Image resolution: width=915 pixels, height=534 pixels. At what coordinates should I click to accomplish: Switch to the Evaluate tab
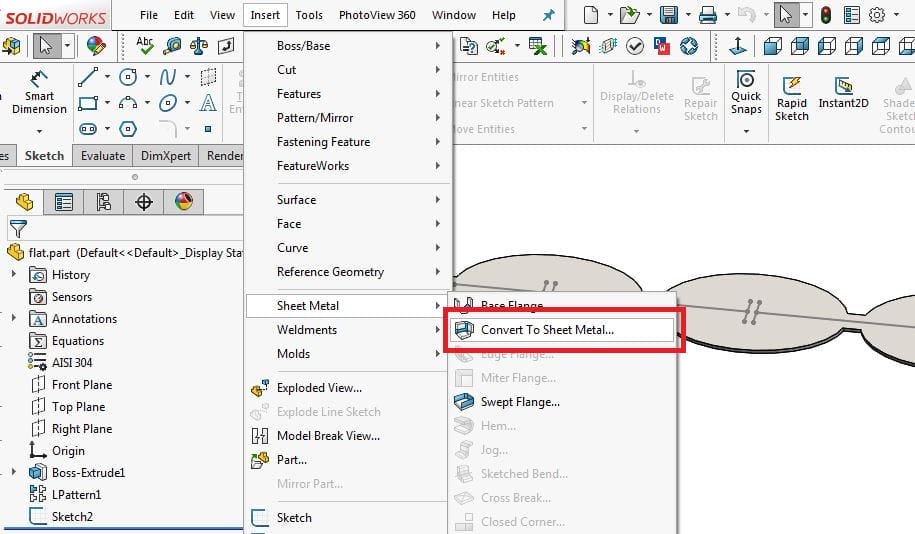103,156
